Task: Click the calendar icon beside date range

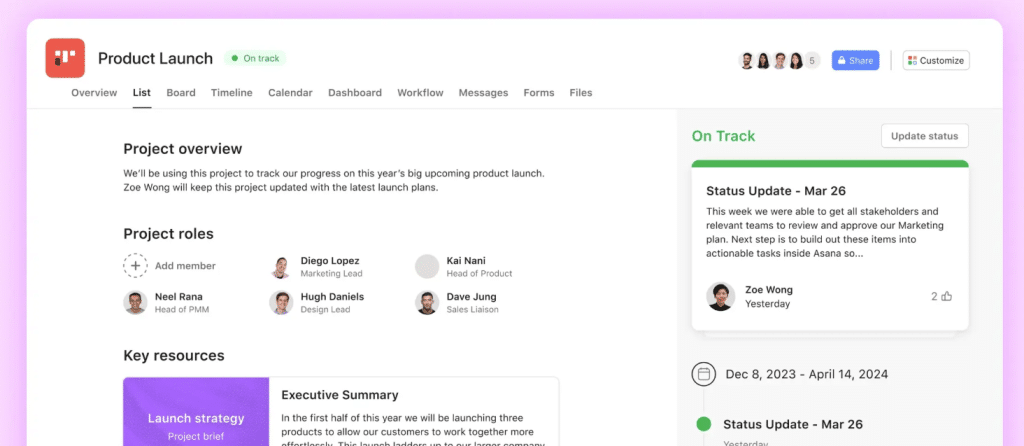Action: tap(704, 374)
